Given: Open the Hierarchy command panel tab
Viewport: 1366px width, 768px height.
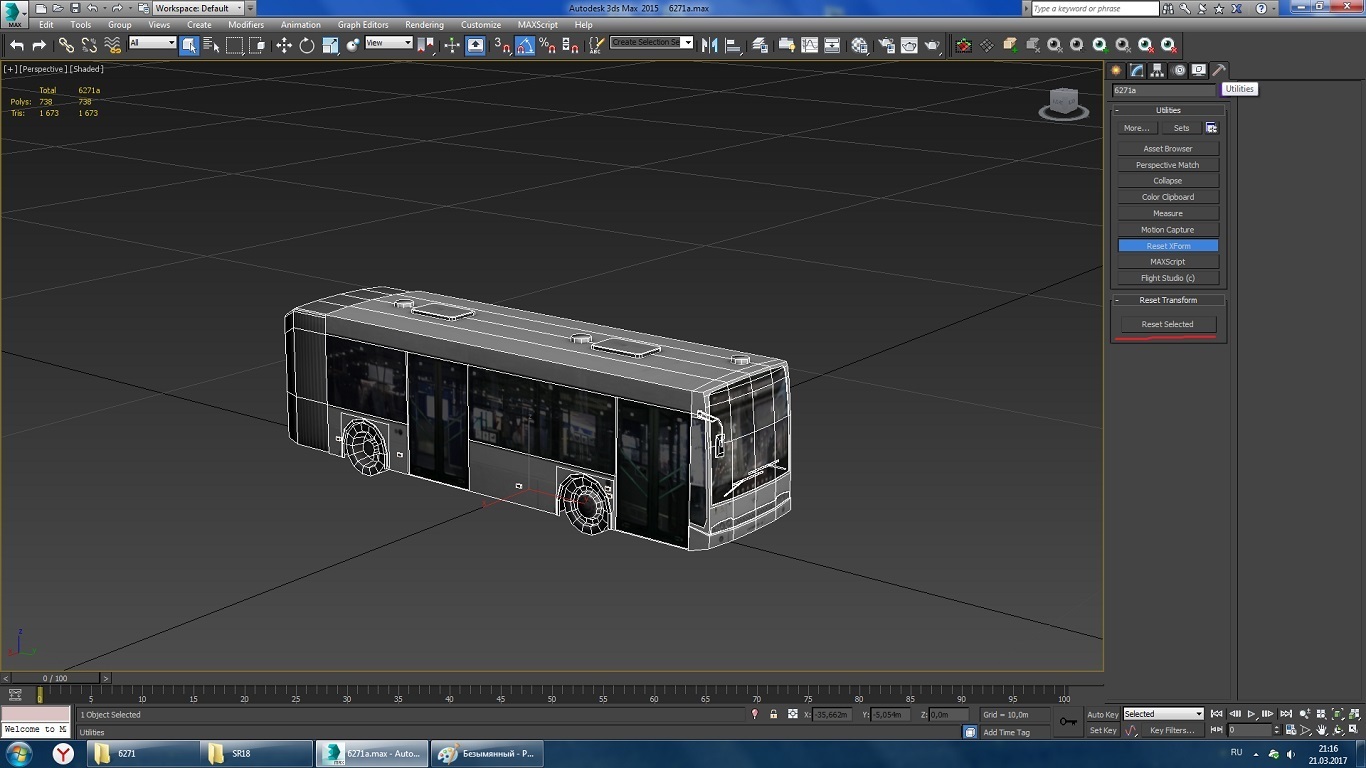Looking at the screenshot, I should coord(1157,70).
